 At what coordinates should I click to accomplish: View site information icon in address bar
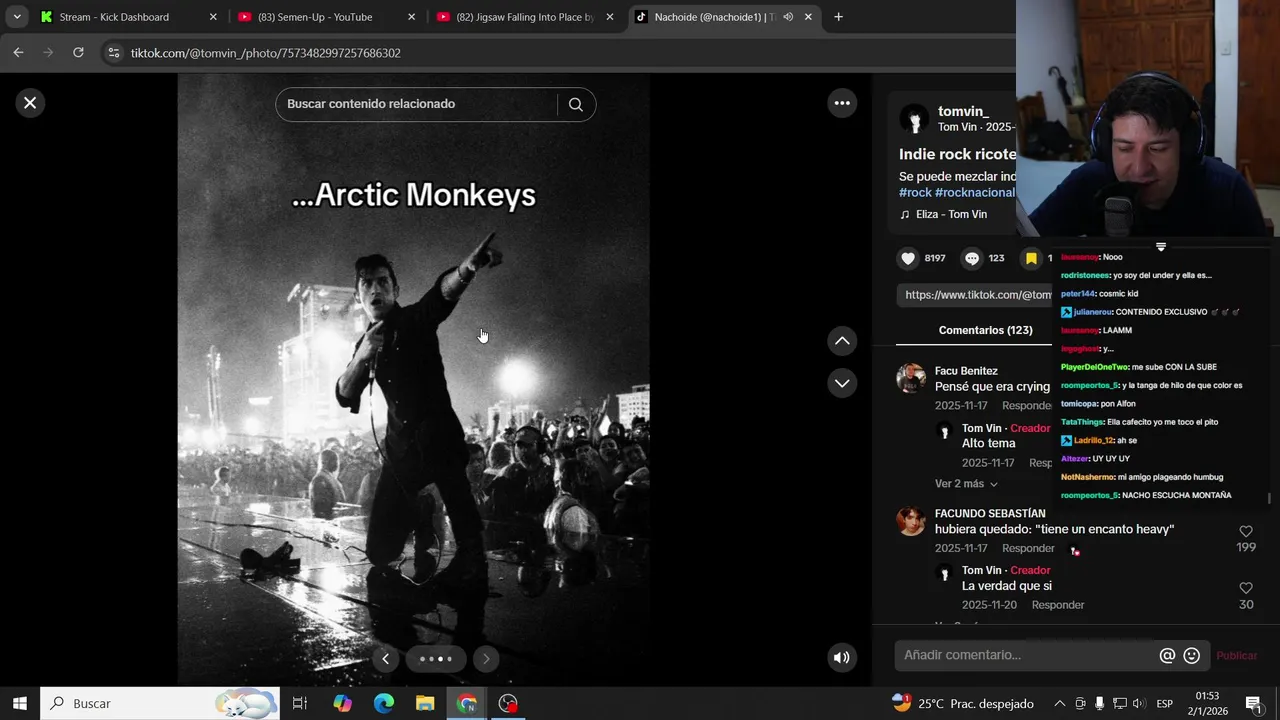(x=113, y=53)
